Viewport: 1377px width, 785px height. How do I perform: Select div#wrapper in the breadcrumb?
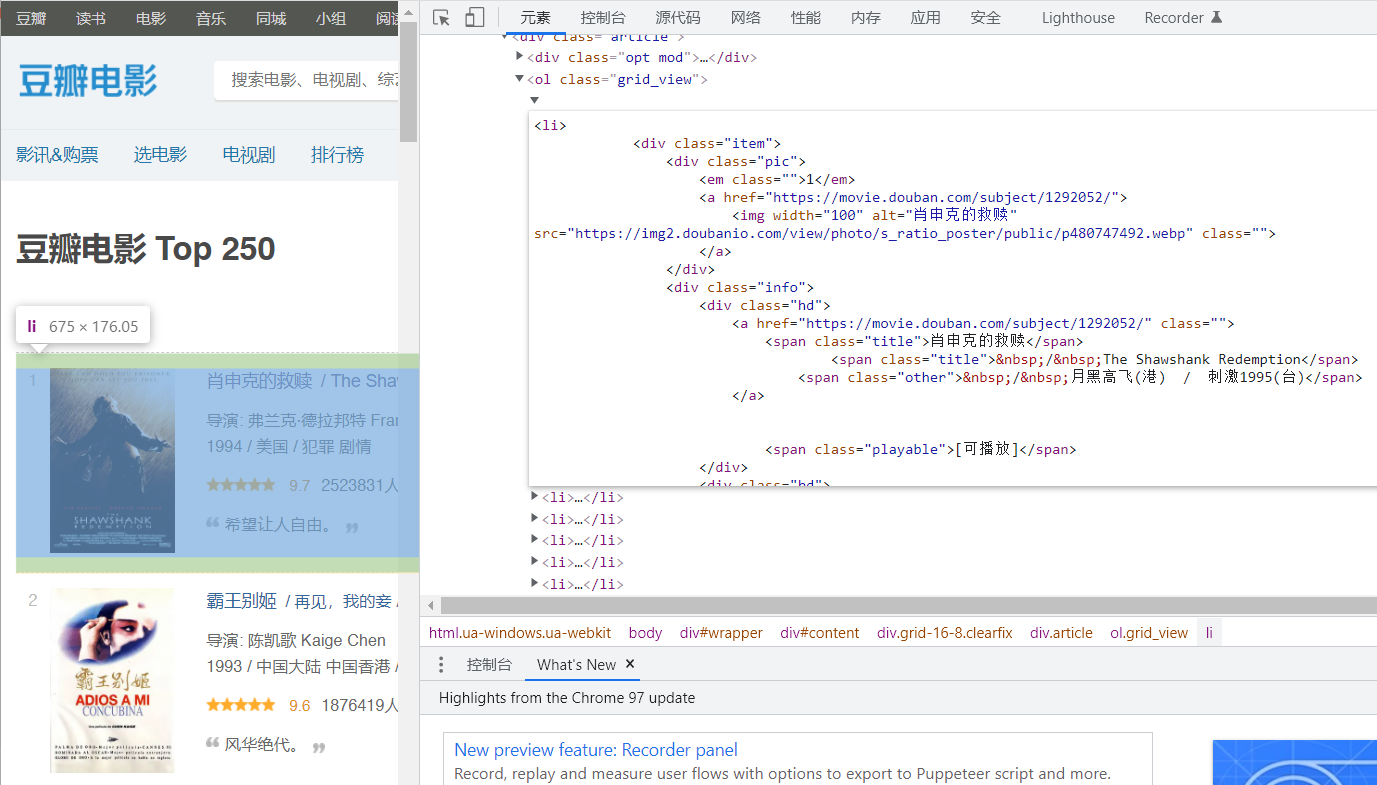[721, 633]
